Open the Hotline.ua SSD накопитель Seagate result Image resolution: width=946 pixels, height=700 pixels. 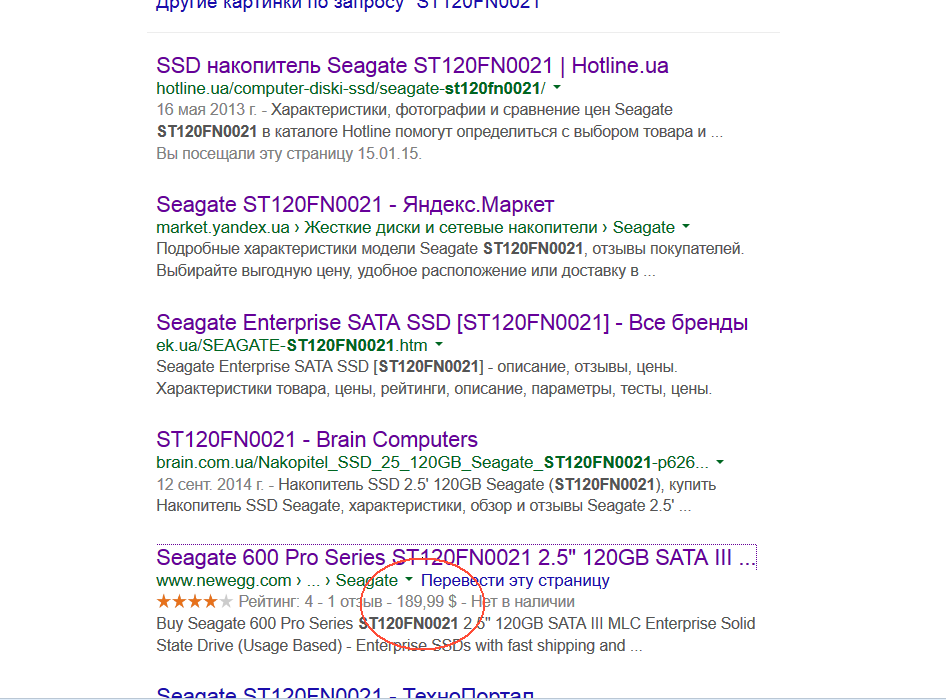coord(412,66)
